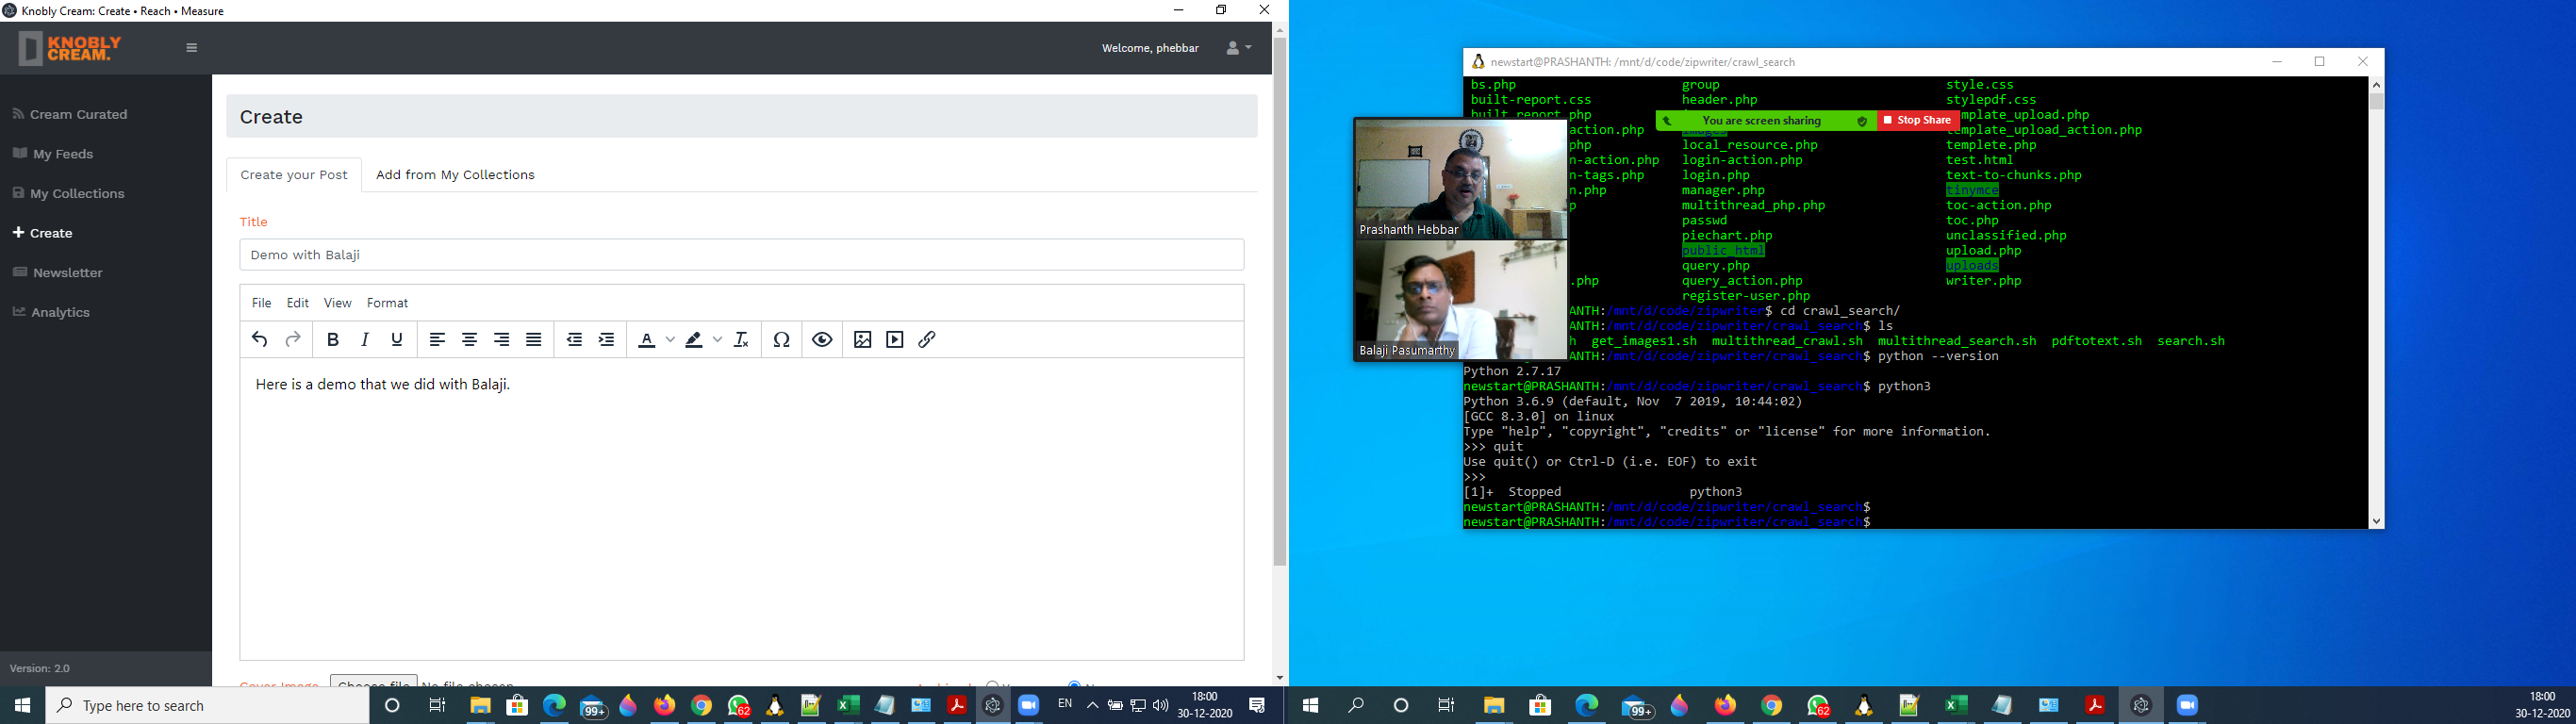Click the 'Create' page heading
The width and height of the screenshot is (2576, 724).
coord(271,117)
